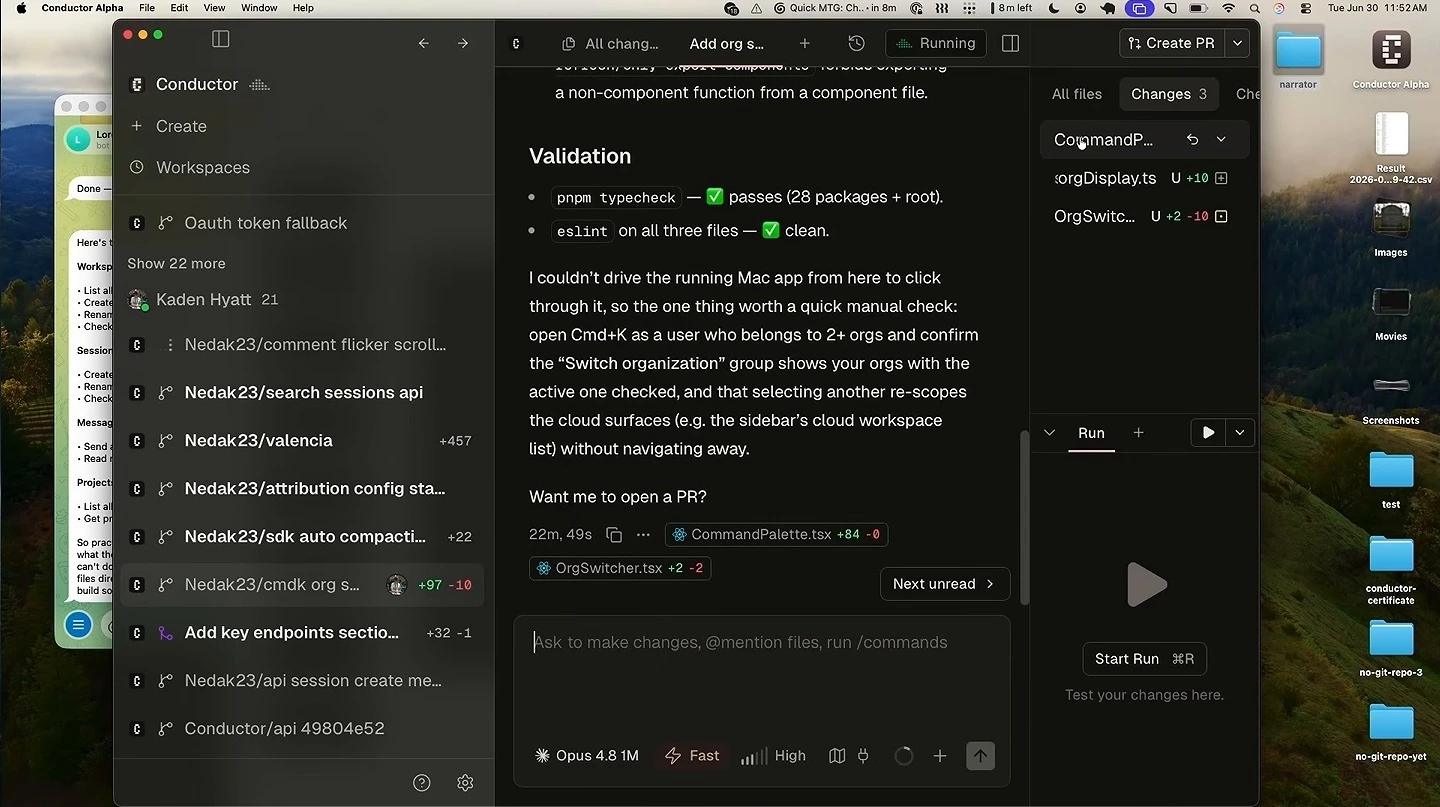Stage orgDisplay.ts with its plus box
The width and height of the screenshot is (1440, 807).
pos(1220,178)
